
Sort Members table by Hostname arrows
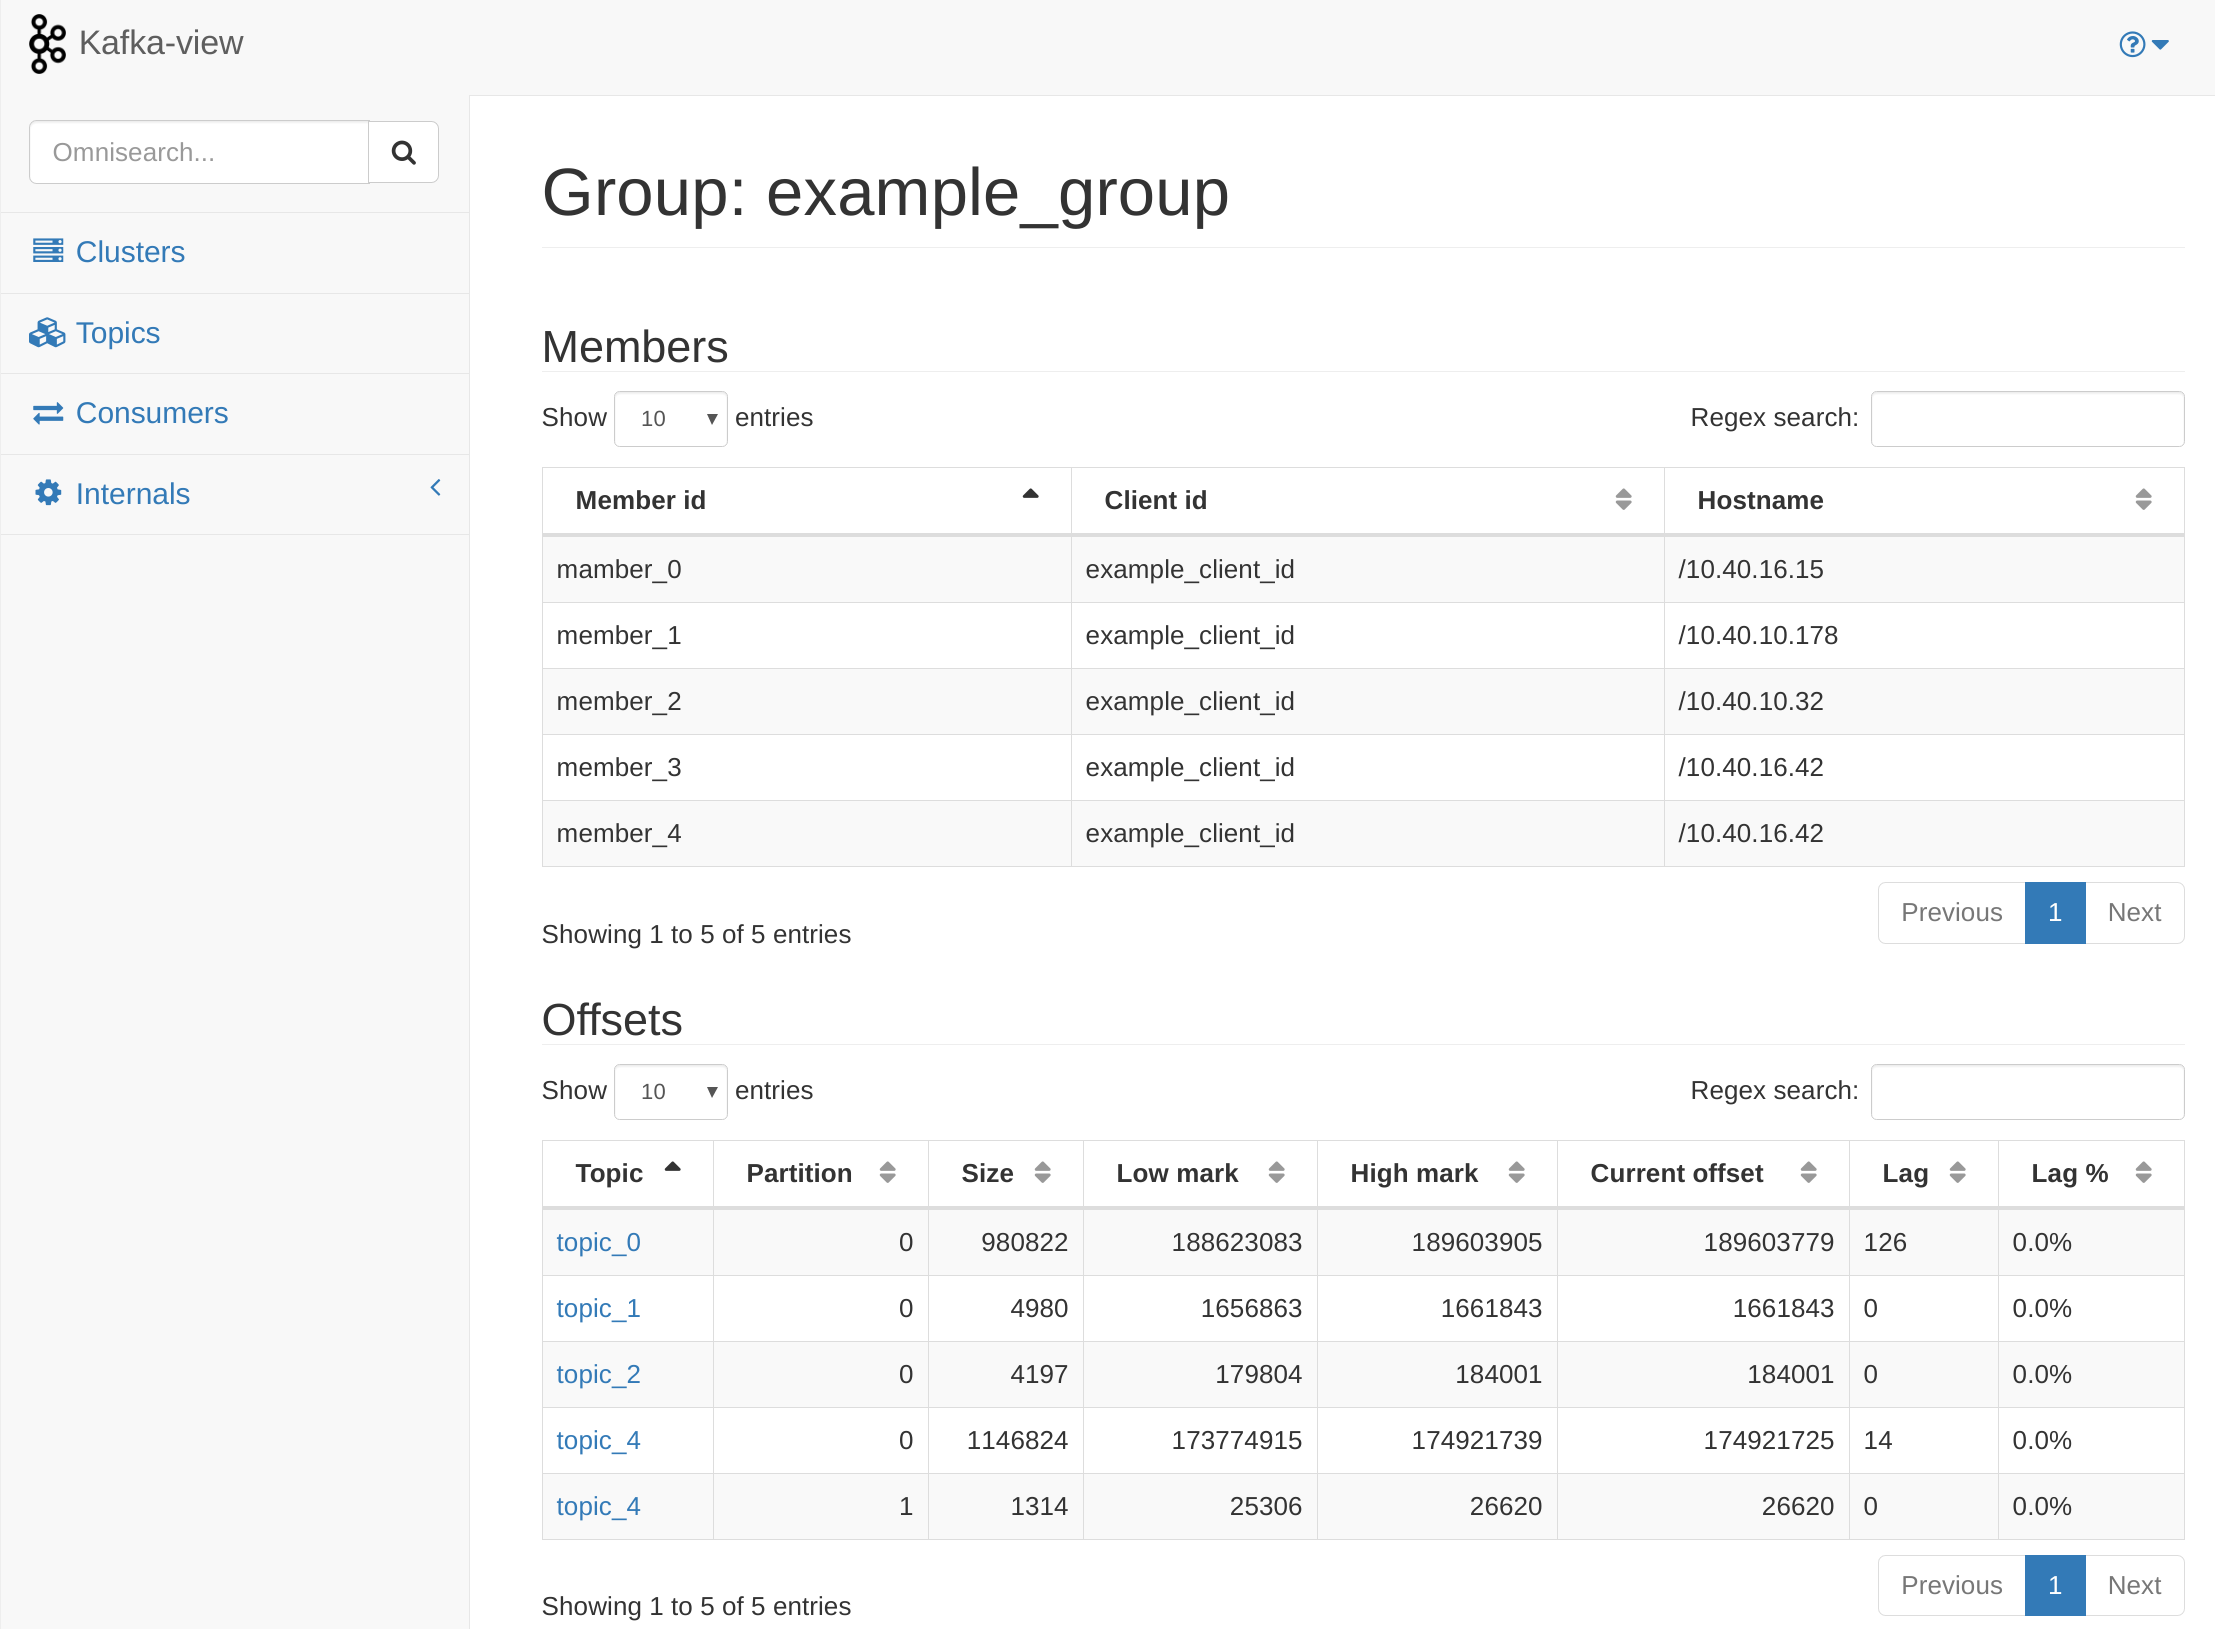pos(2142,499)
